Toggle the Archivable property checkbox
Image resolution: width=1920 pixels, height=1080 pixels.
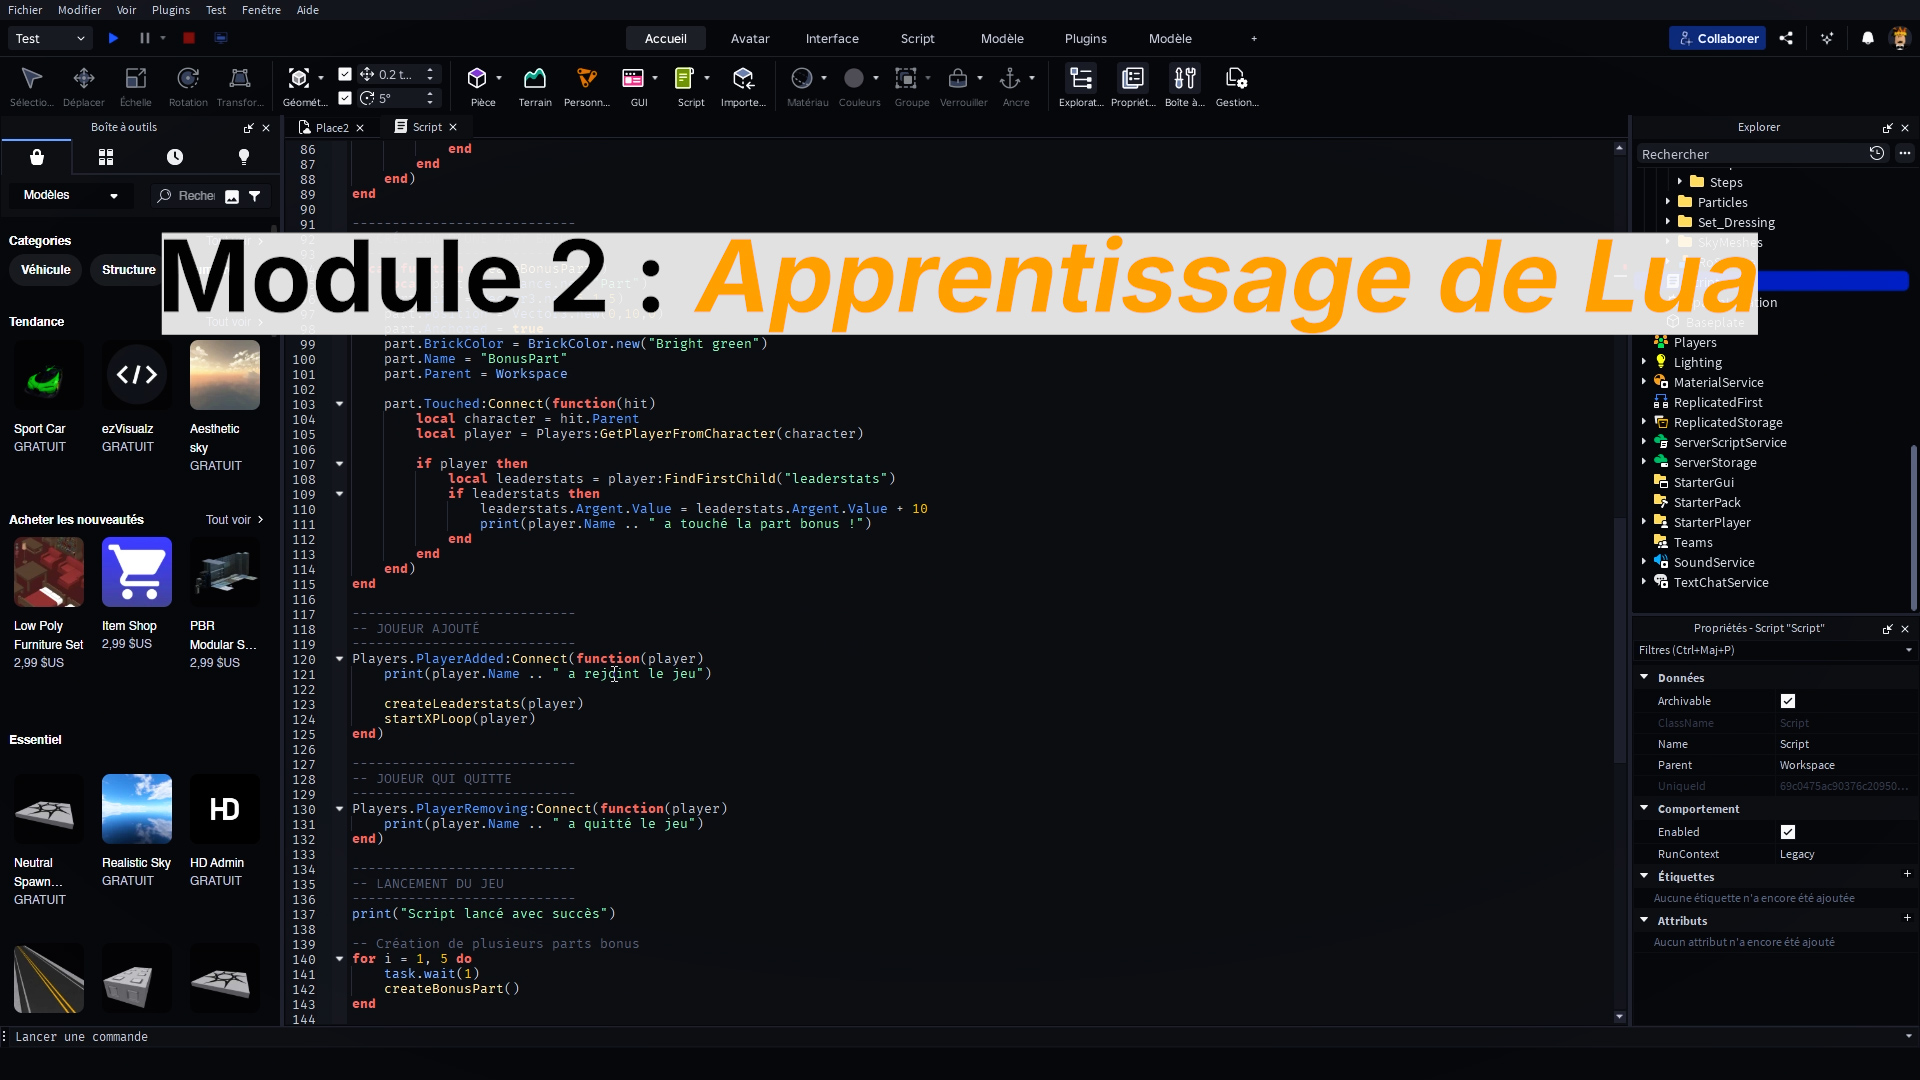tap(1788, 701)
